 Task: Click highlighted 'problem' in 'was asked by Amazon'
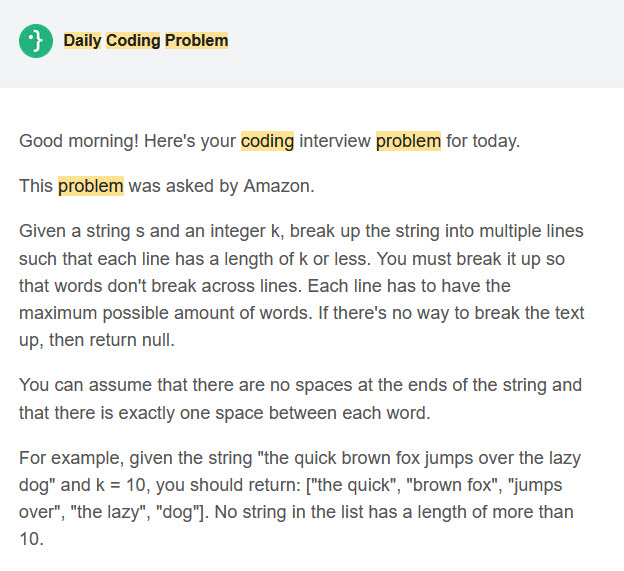(91, 186)
